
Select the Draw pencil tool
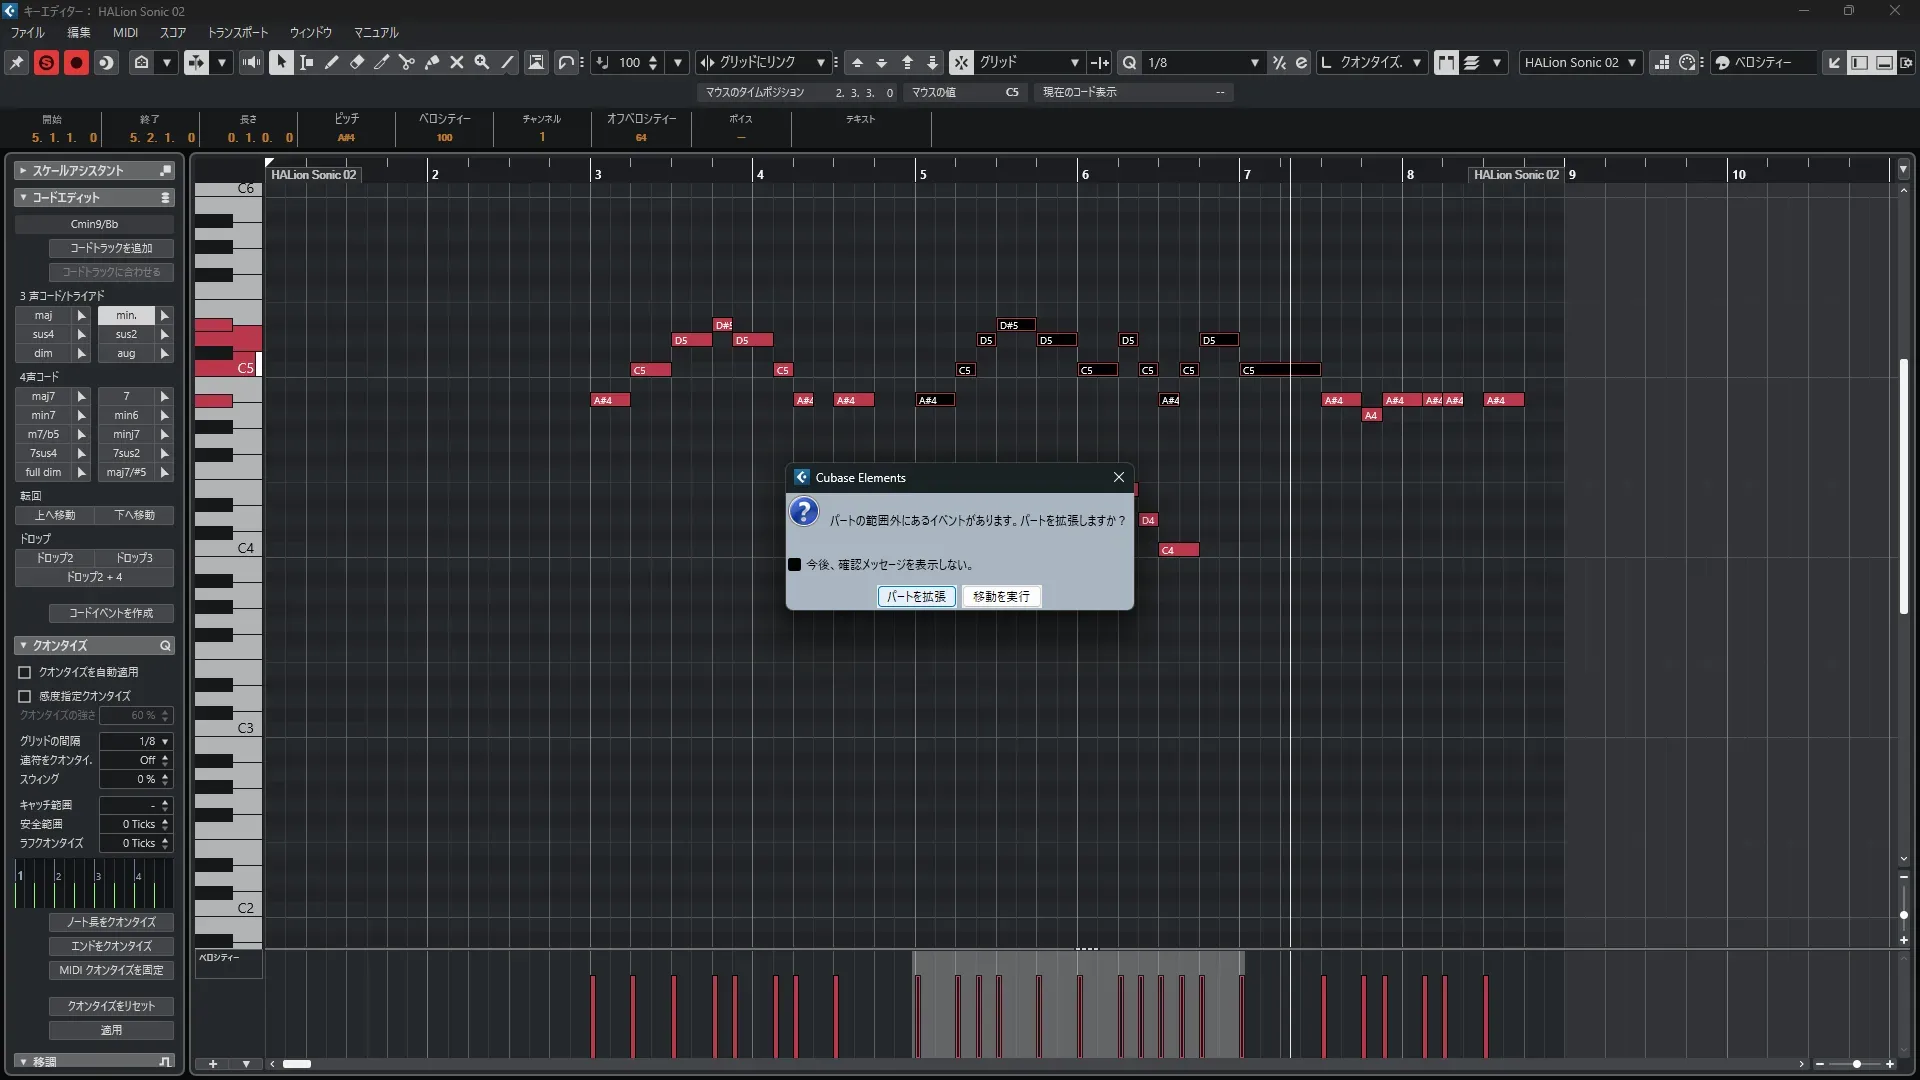click(x=331, y=62)
